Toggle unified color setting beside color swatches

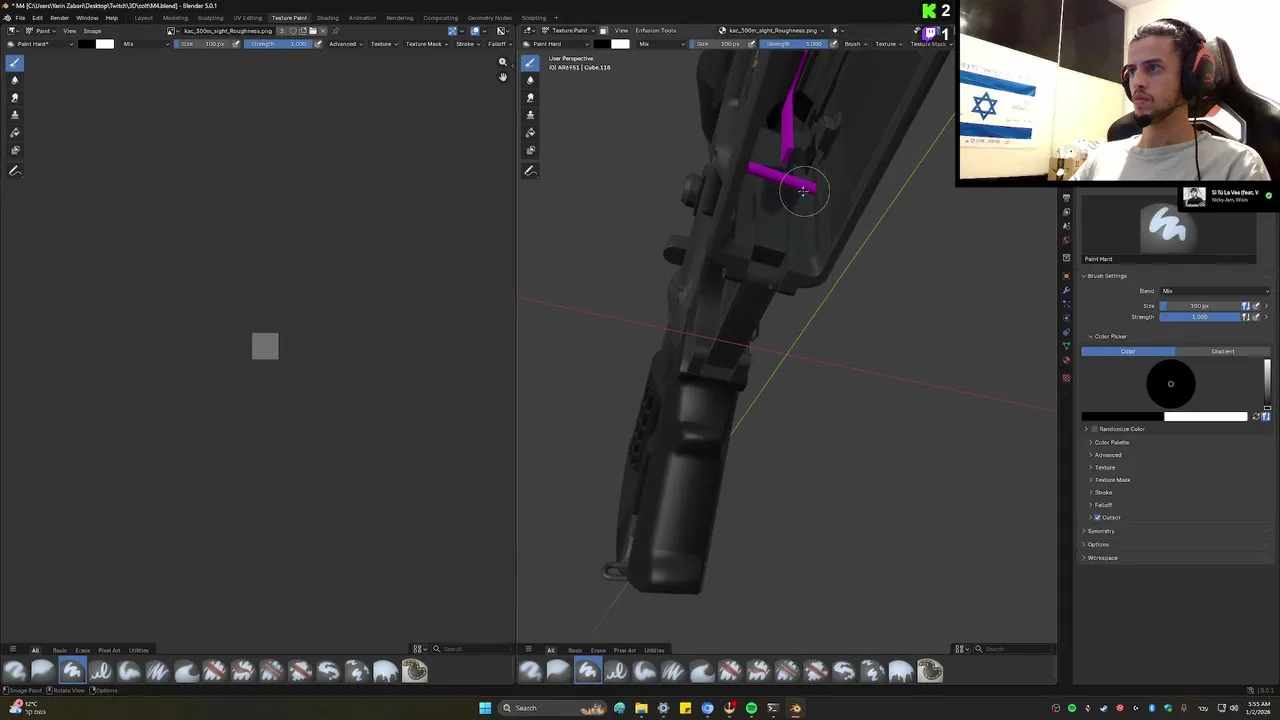tap(1266, 416)
